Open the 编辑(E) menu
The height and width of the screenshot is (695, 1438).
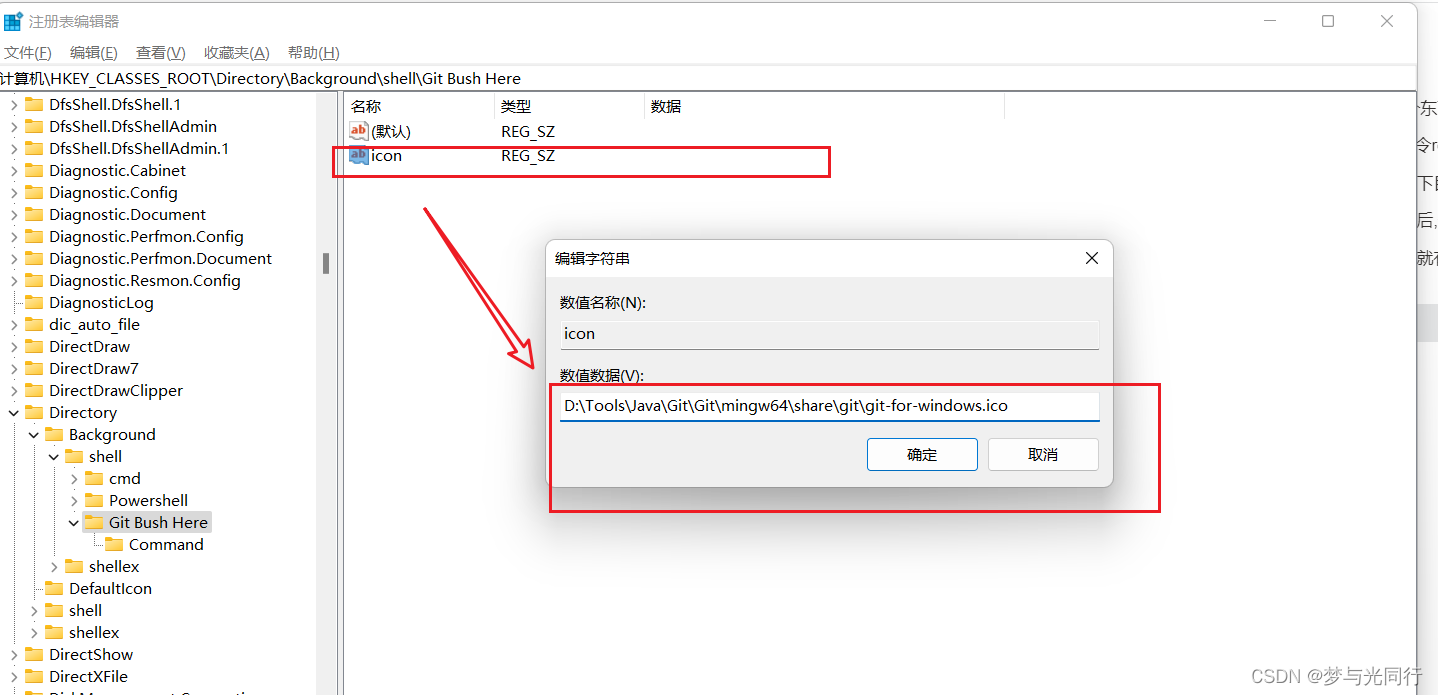pyautogui.click(x=94, y=53)
